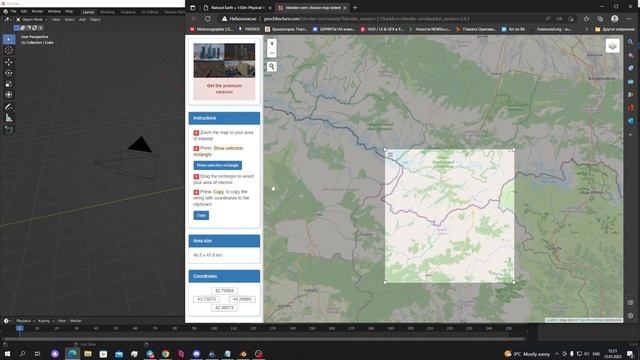Screen dimensions: 640x360
Task: Select the Scale tool in Blender toolbar
Action: click(9, 84)
